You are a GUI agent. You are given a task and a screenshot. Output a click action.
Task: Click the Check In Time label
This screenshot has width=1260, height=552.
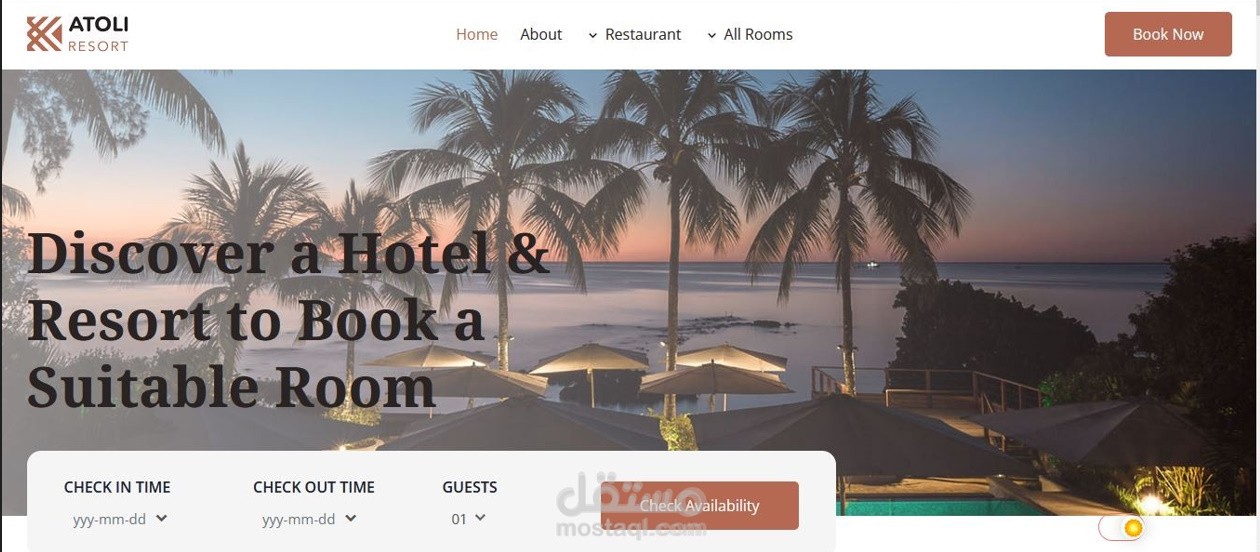pos(117,487)
